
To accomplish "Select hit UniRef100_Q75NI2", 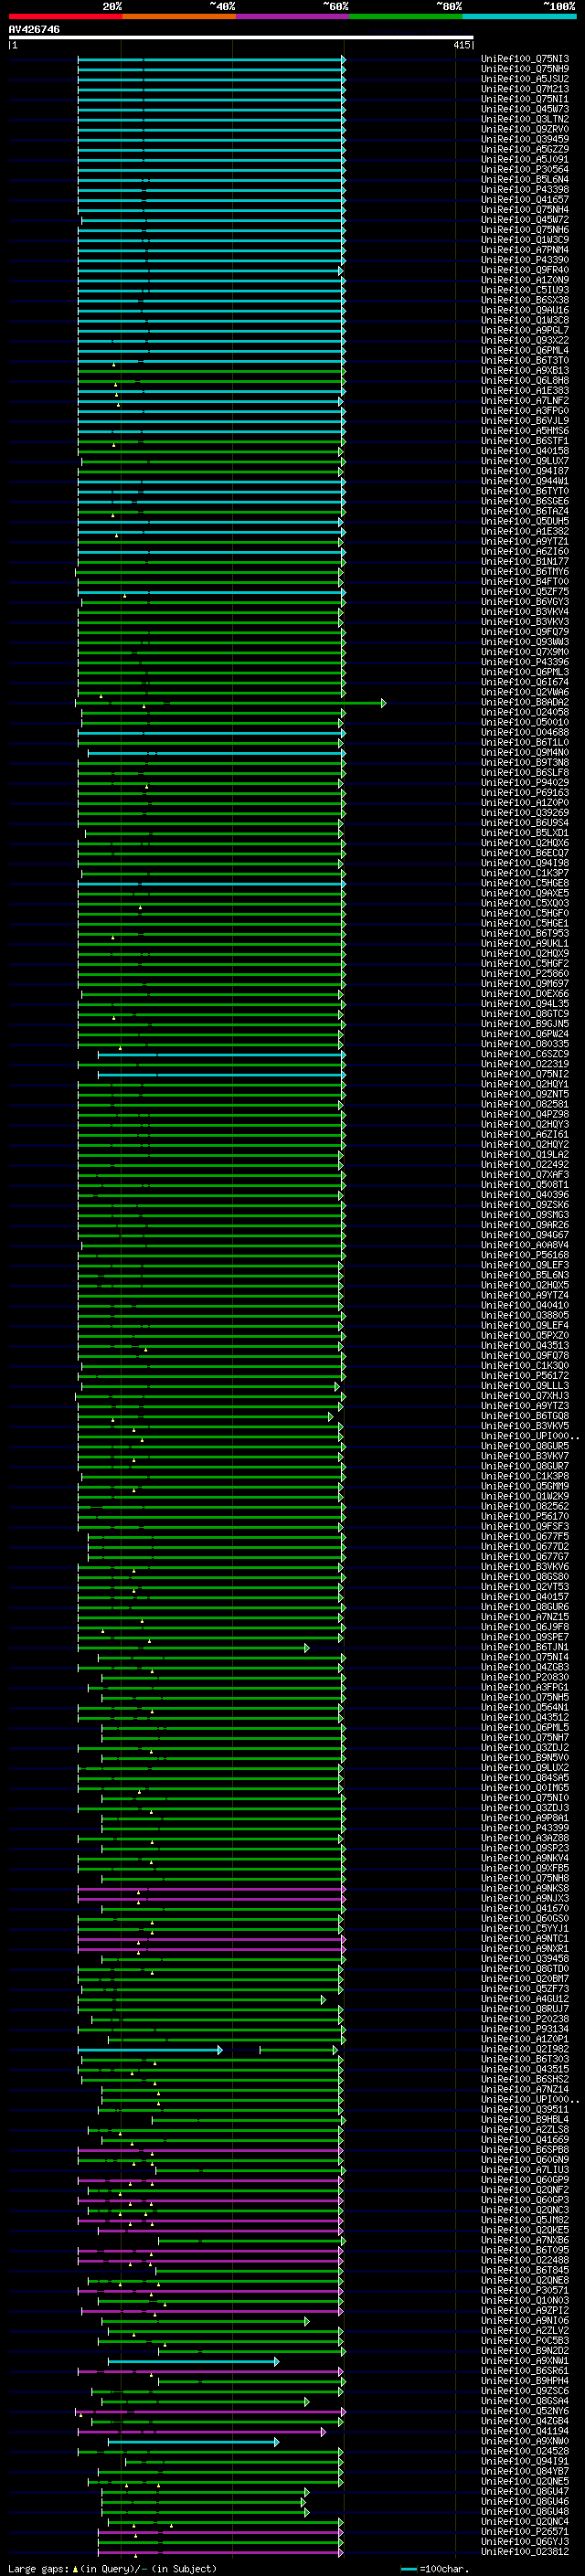I will click(x=525, y=1074).
